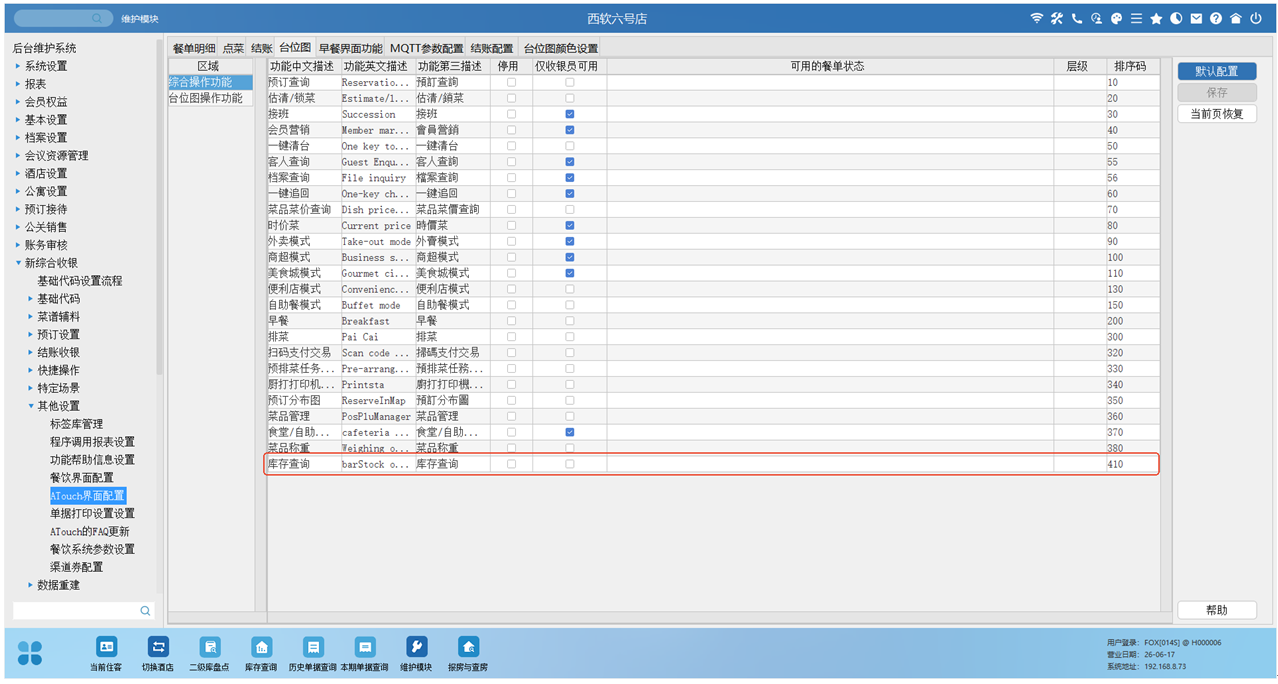Open the wrench and screwdriver tools icon
Viewport: 1278px width, 684px height.
(1057, 18)
